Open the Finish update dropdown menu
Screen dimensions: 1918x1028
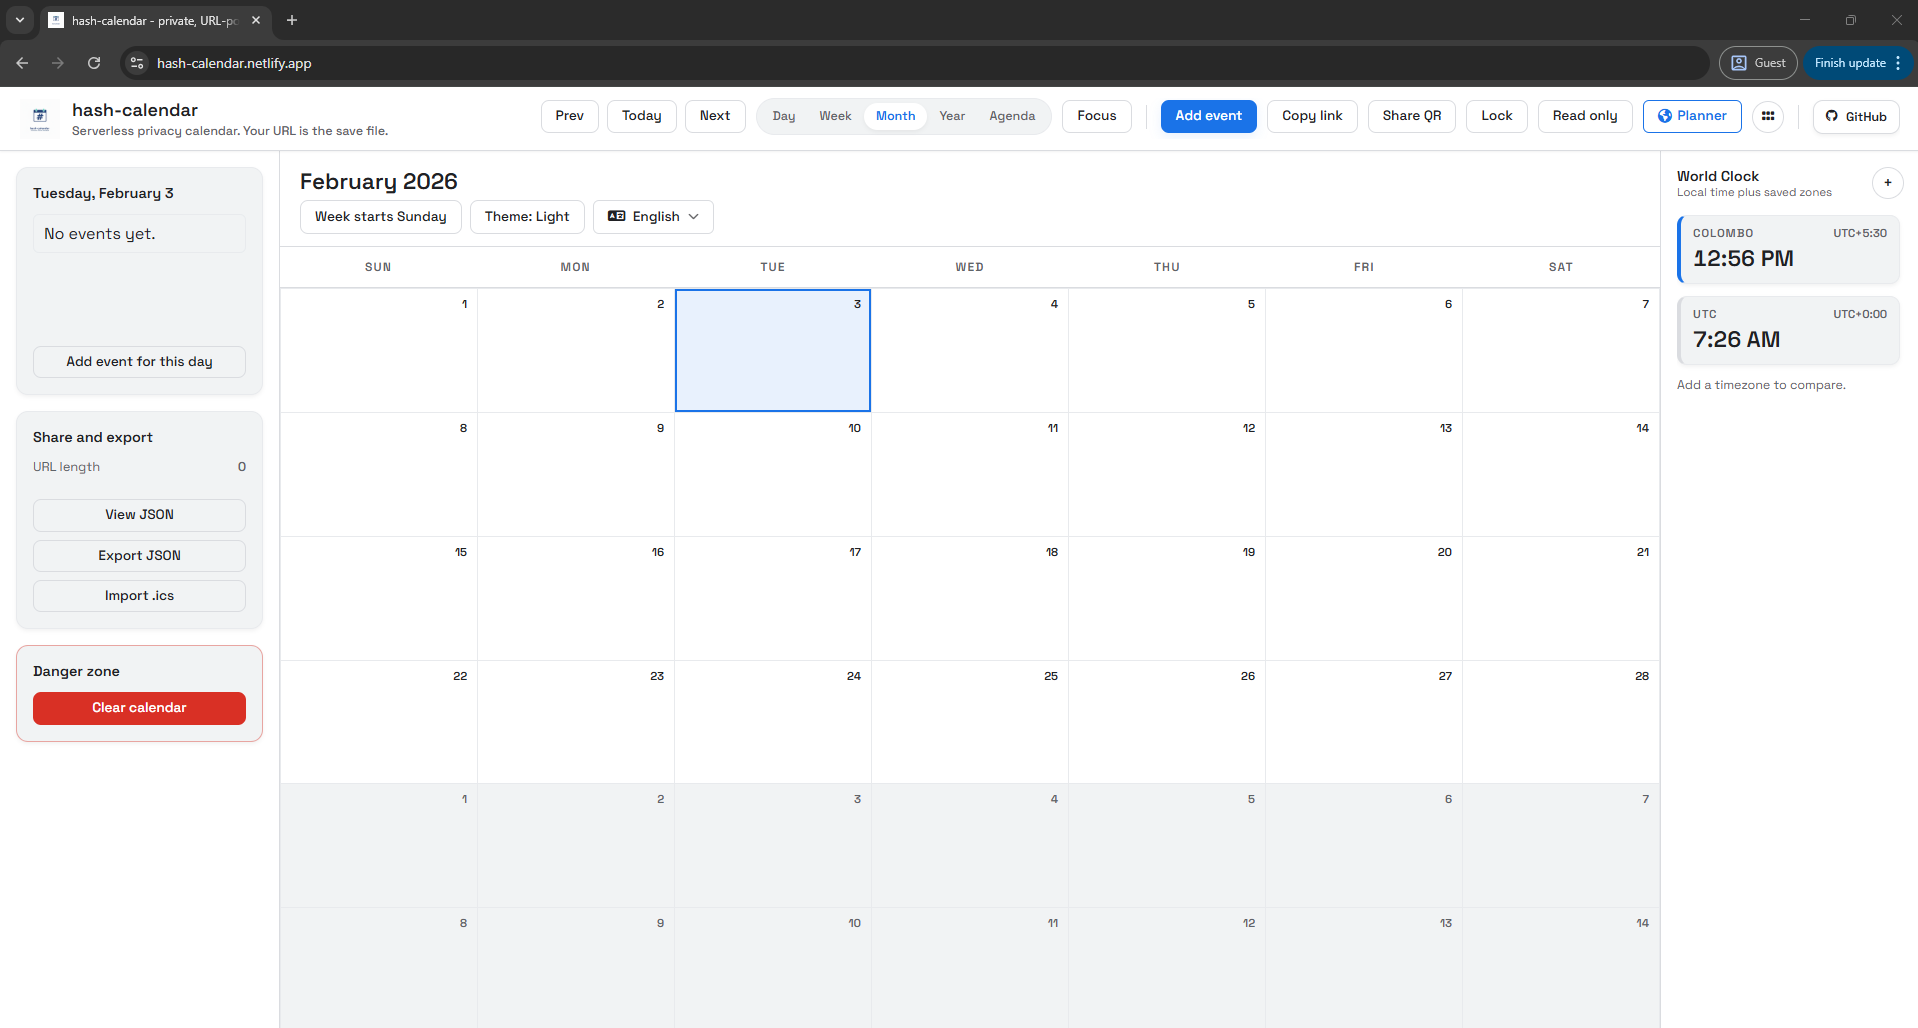(x=1898, y=62)
